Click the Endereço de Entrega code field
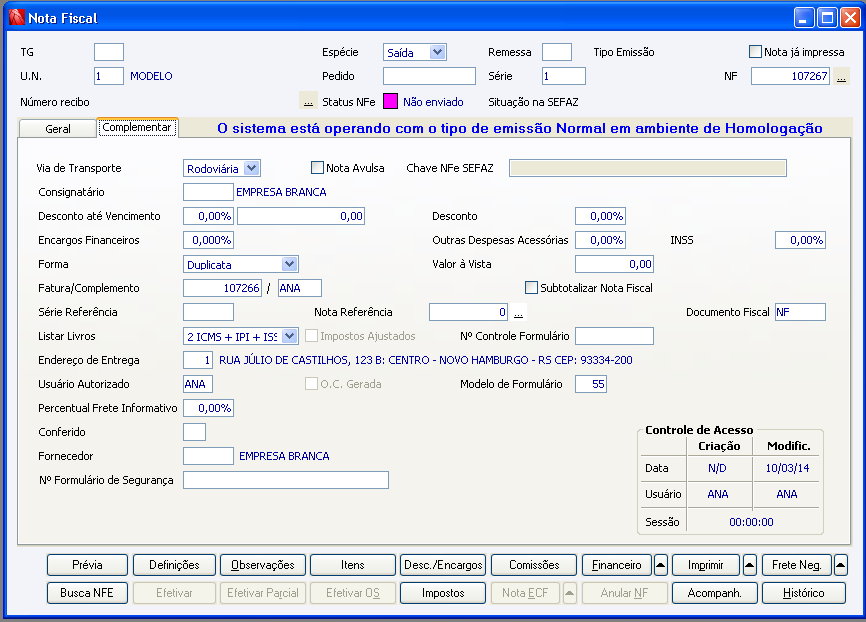The image size is (866, 622). (x=198, y=360)
